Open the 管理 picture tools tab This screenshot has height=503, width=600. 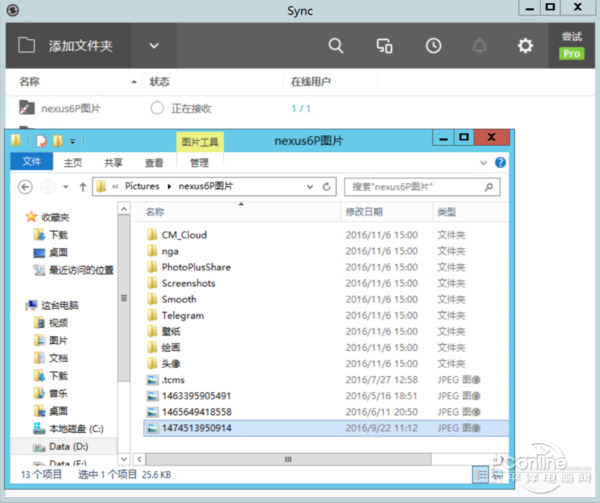[199, 163]
